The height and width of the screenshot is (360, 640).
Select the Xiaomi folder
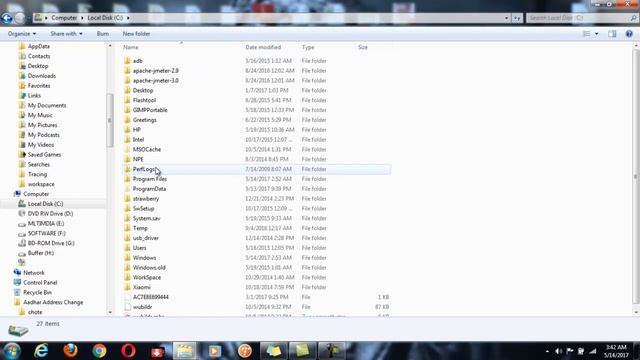141,287
